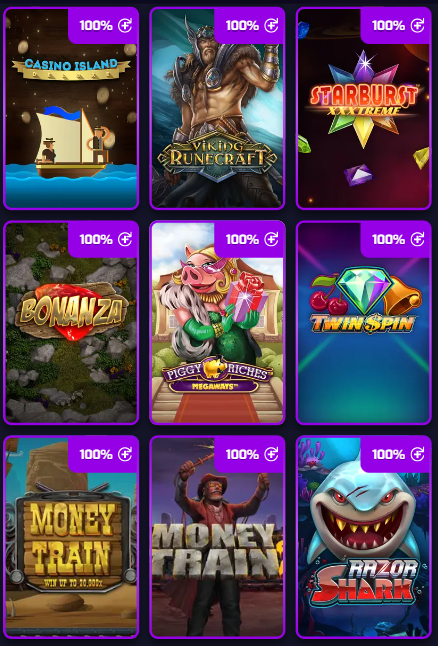Open Starburst XXXtreme game tile
Screen dimensions: 438x646
(363, 108)
